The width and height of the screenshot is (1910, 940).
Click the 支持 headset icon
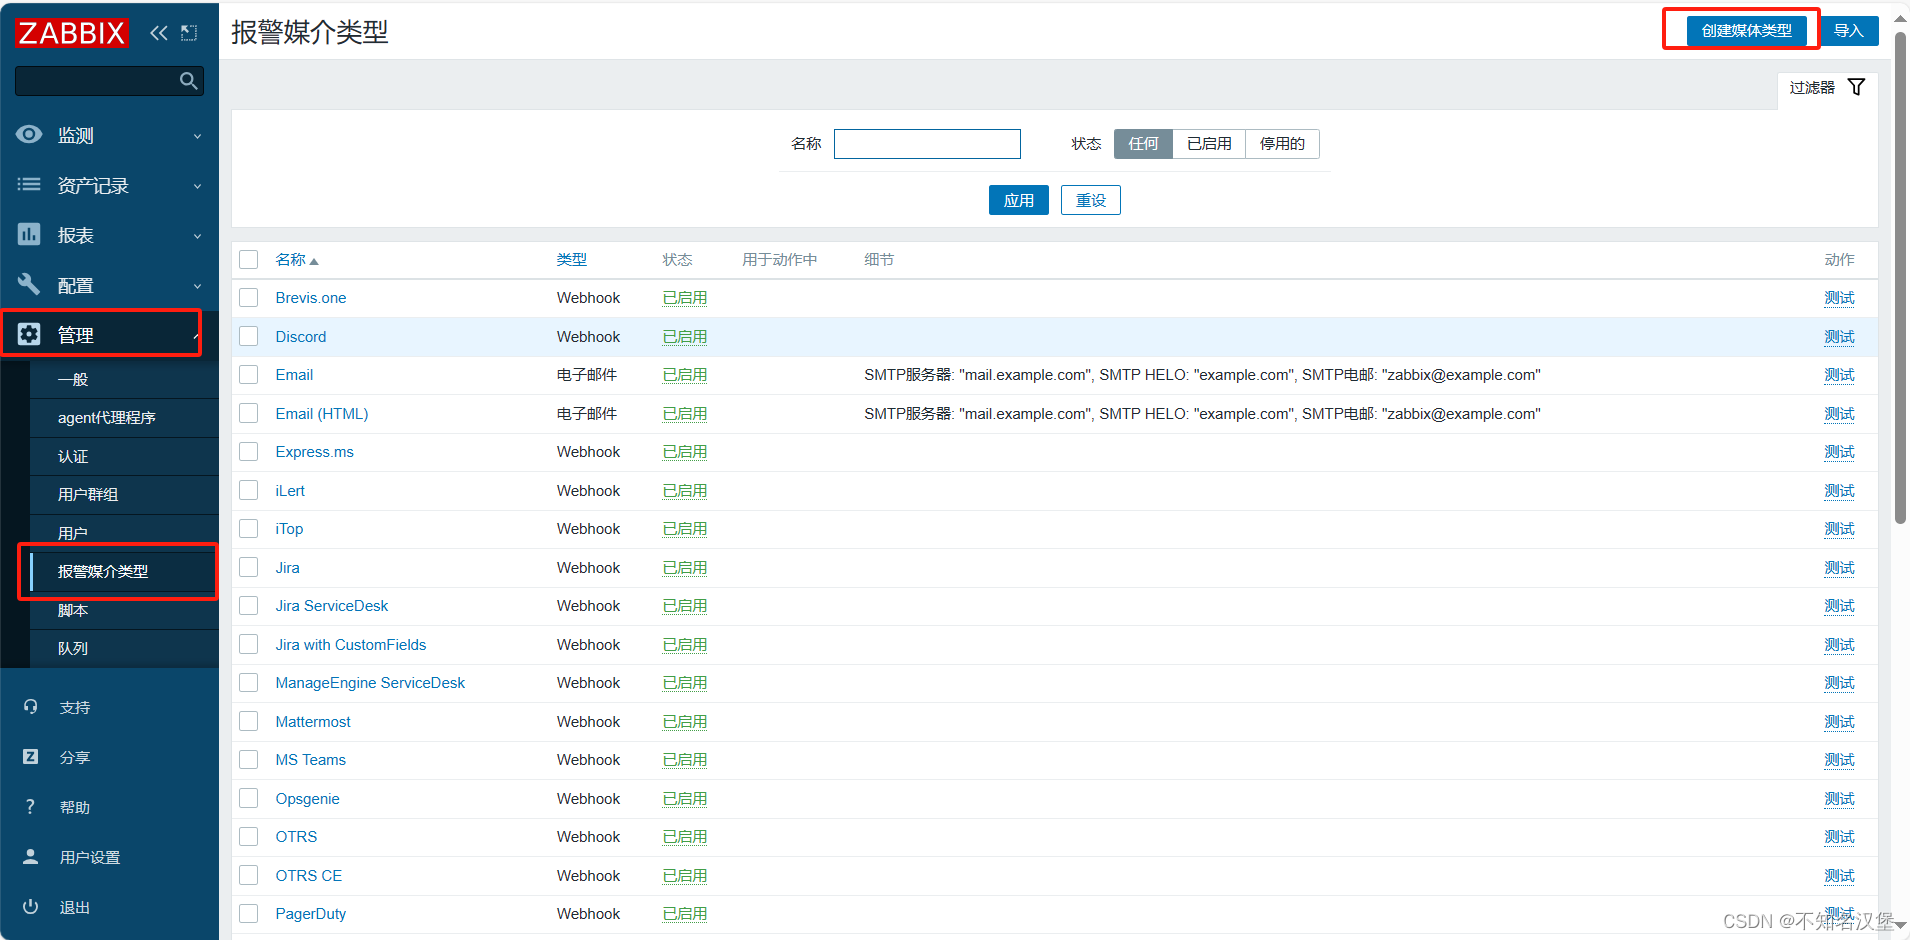click(x=31, y=707)
